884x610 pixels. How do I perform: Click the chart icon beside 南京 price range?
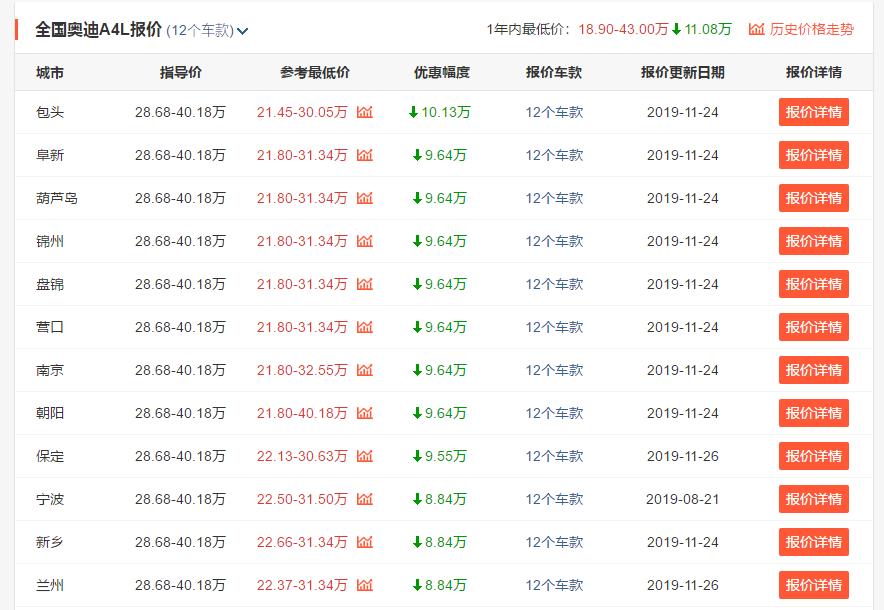tap(365, 369)
